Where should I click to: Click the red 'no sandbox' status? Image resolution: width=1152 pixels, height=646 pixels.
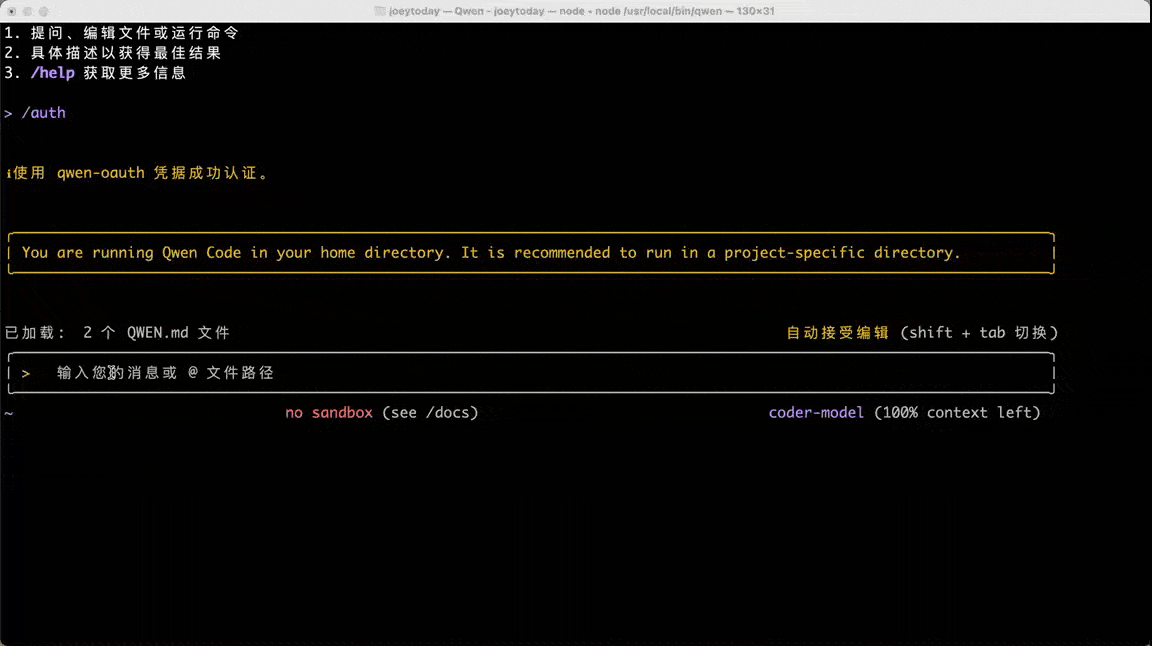(329, 413)
